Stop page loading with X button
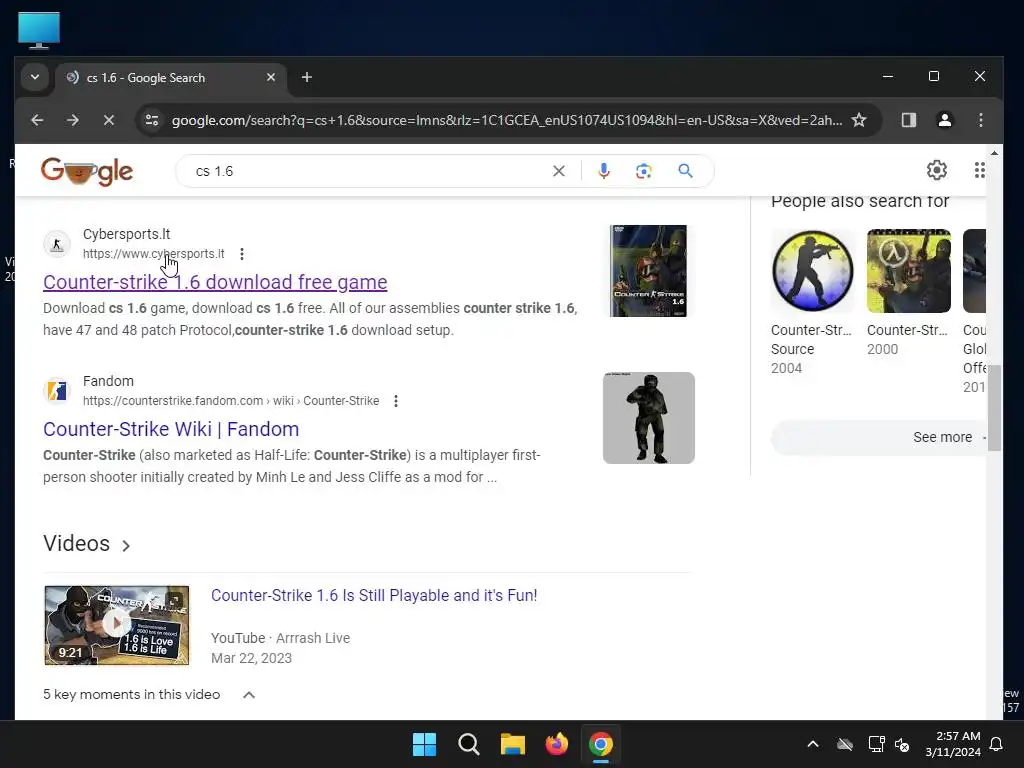 [109, 120]
